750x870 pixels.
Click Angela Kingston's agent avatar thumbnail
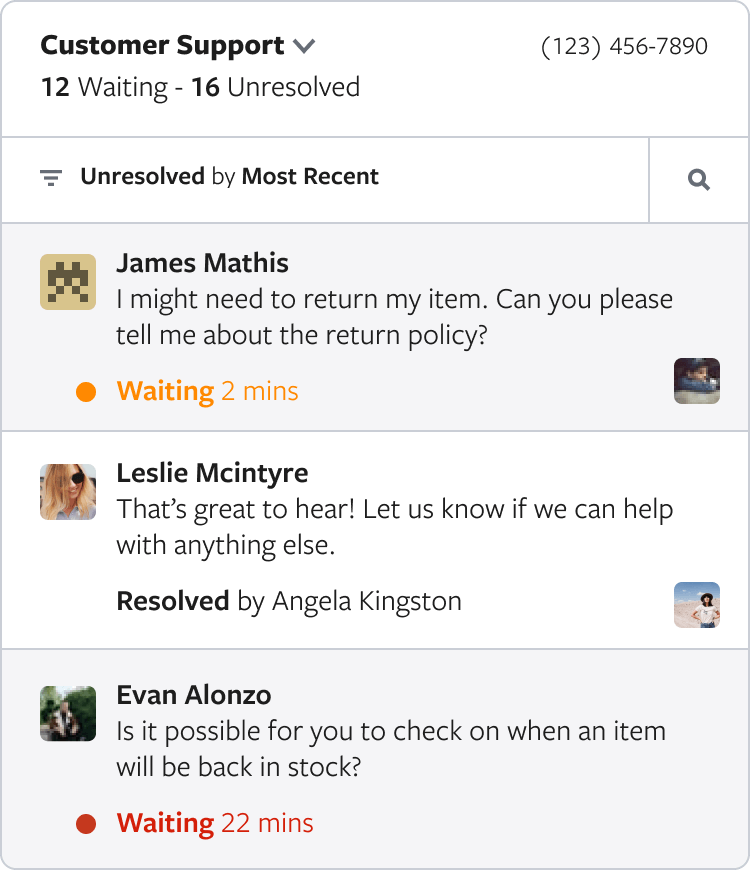pyautogui.click(x=697, y=605)
